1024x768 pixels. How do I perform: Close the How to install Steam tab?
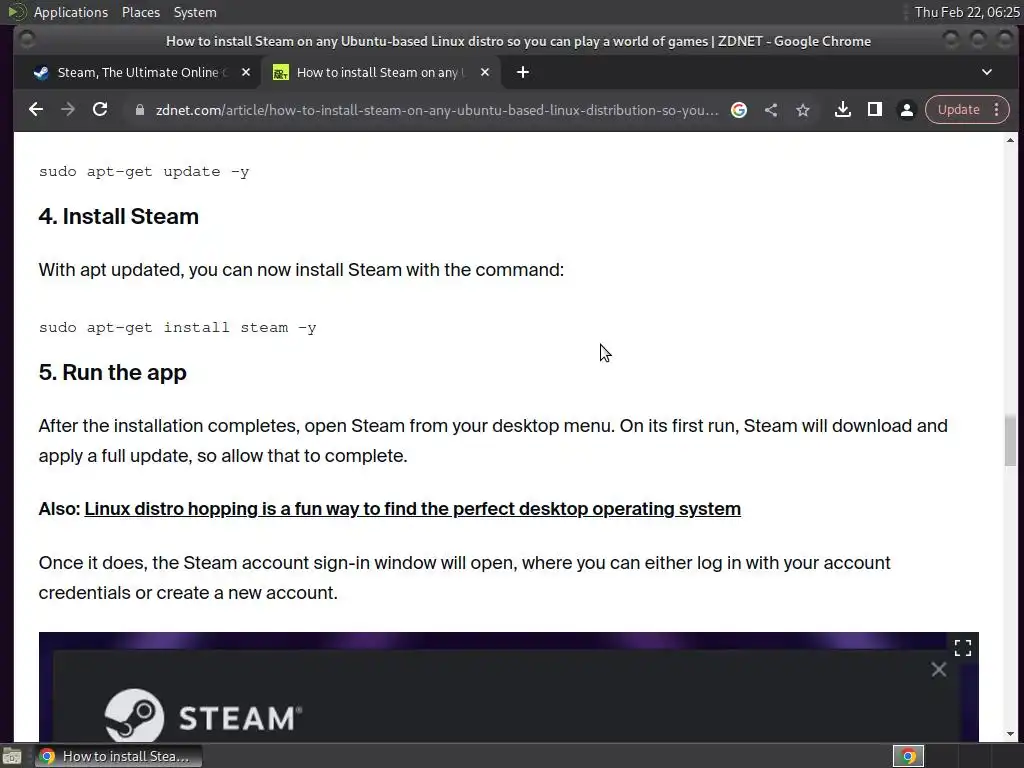[x=485, y=72]
